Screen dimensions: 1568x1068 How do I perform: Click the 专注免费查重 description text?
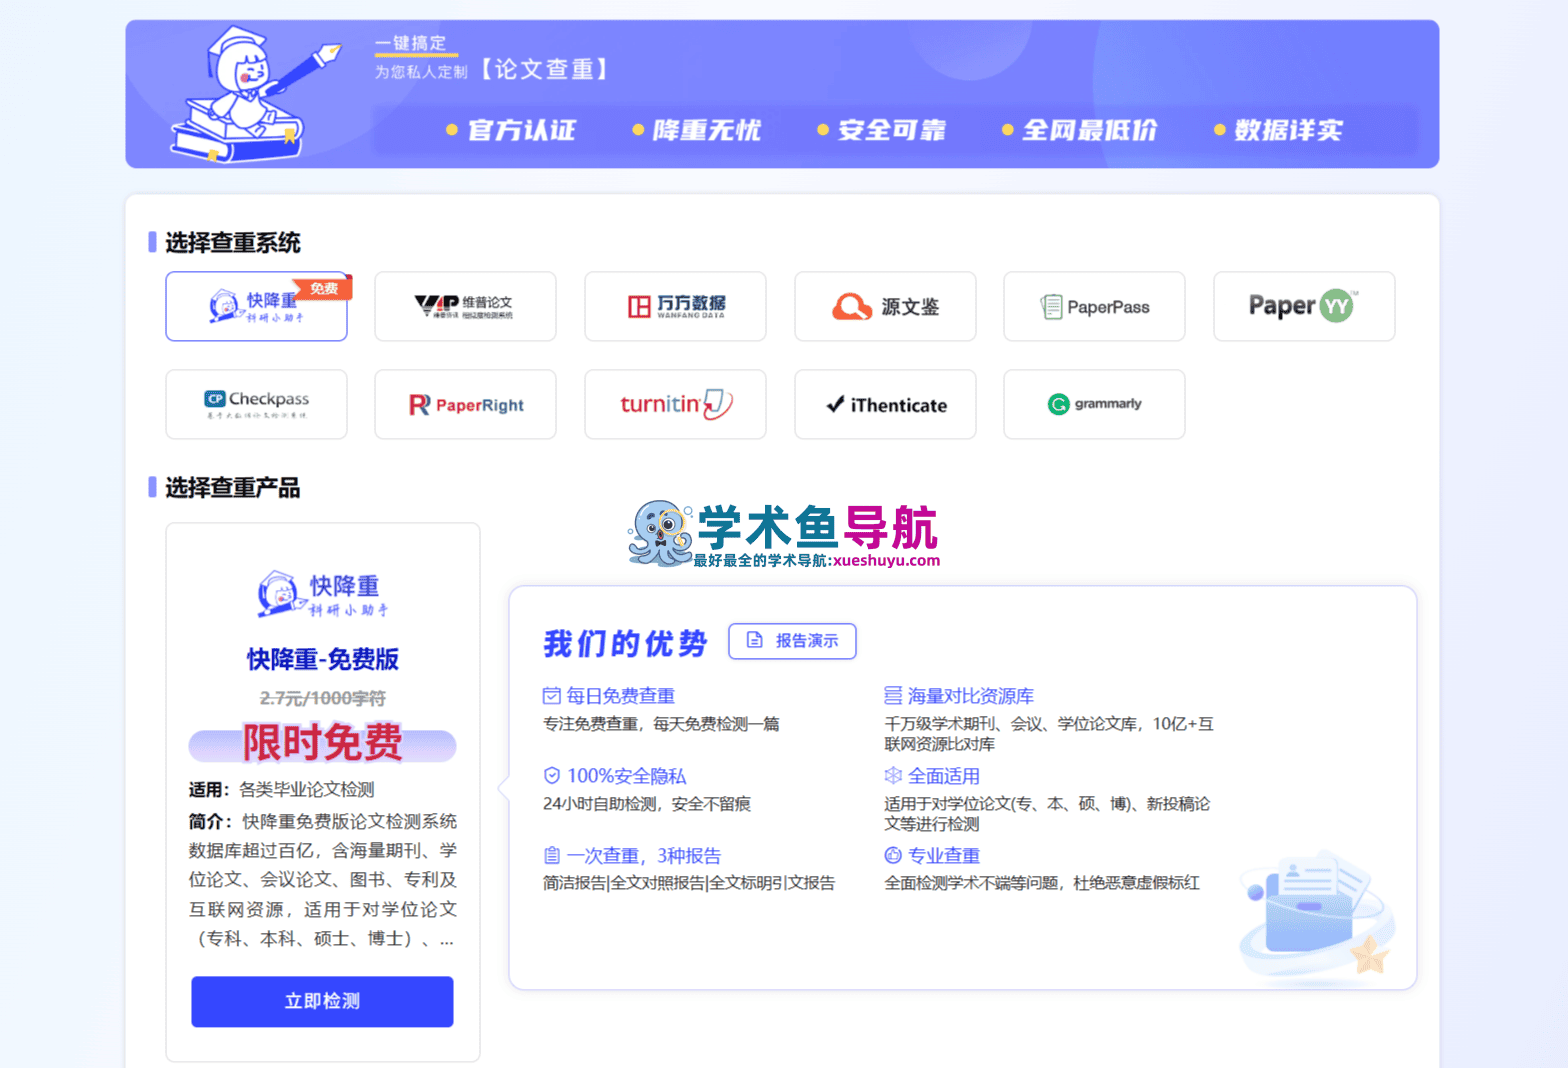pyautogui.click(x=661, y=723)
